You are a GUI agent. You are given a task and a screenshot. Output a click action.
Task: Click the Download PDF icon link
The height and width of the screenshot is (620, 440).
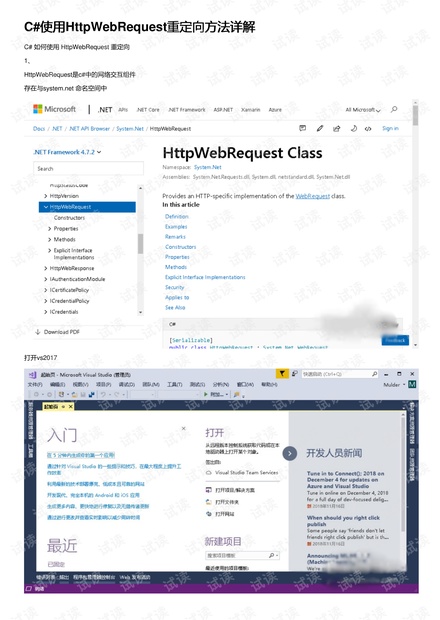tap(38, 332)
